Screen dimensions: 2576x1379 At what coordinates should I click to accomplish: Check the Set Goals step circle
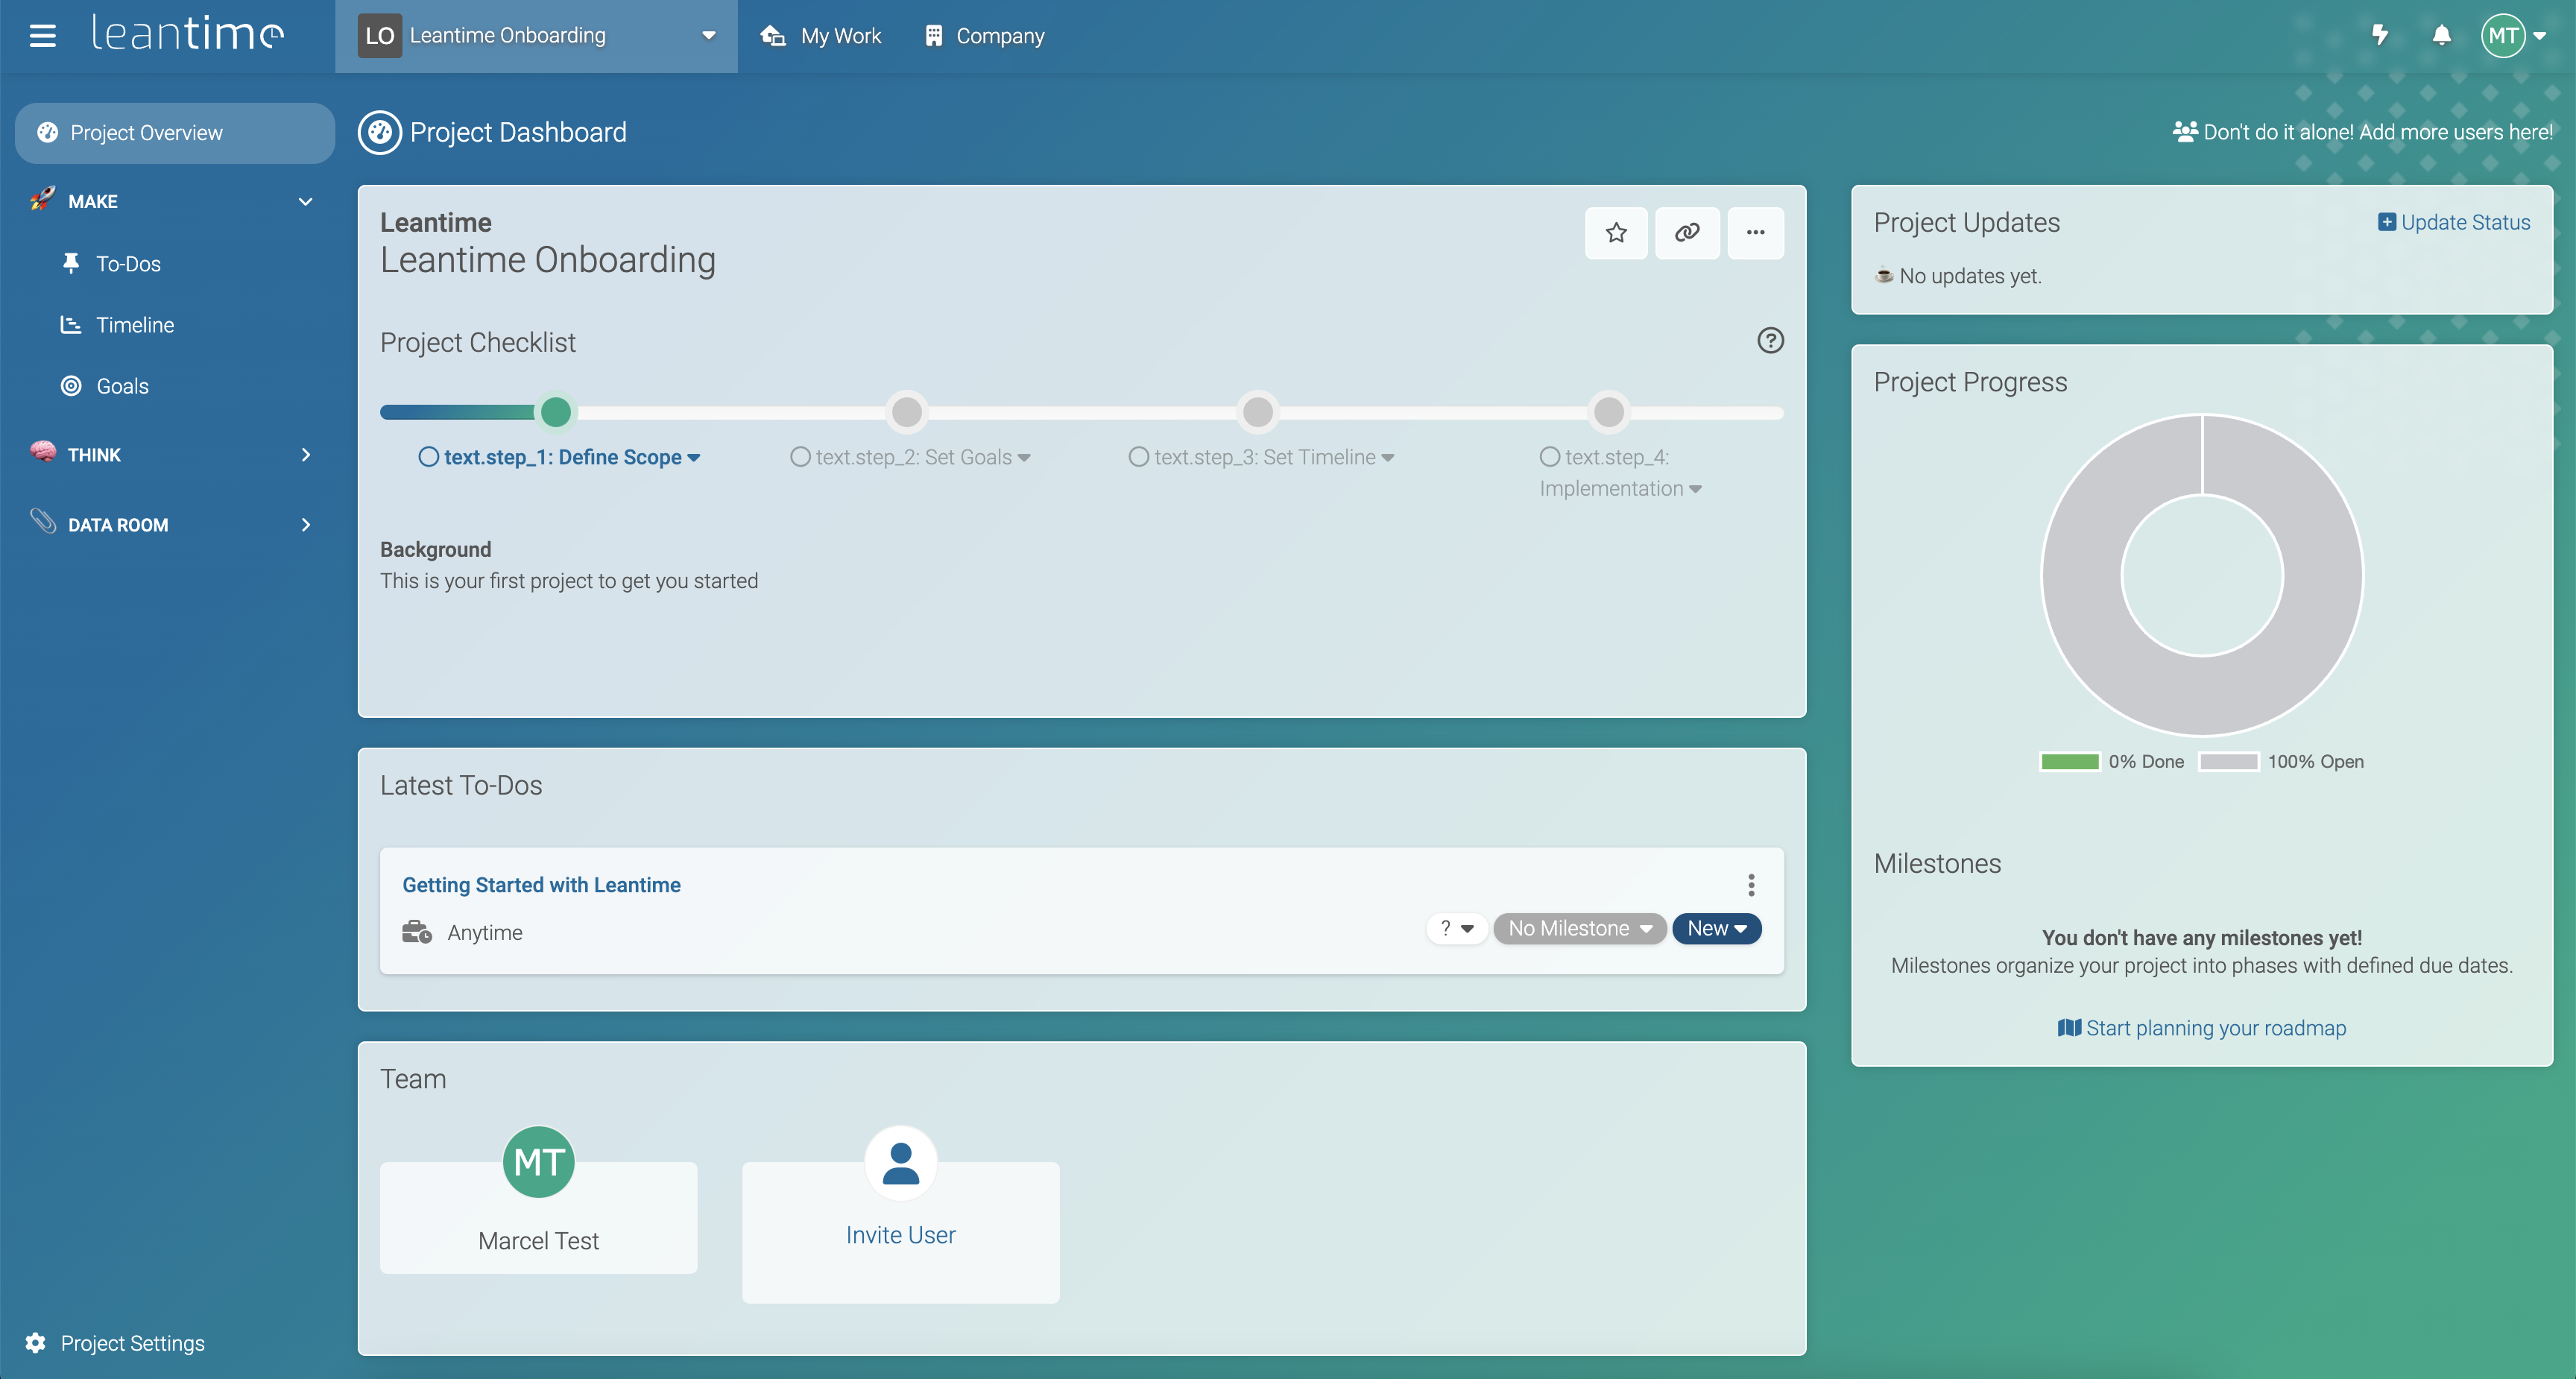point(800,457)
